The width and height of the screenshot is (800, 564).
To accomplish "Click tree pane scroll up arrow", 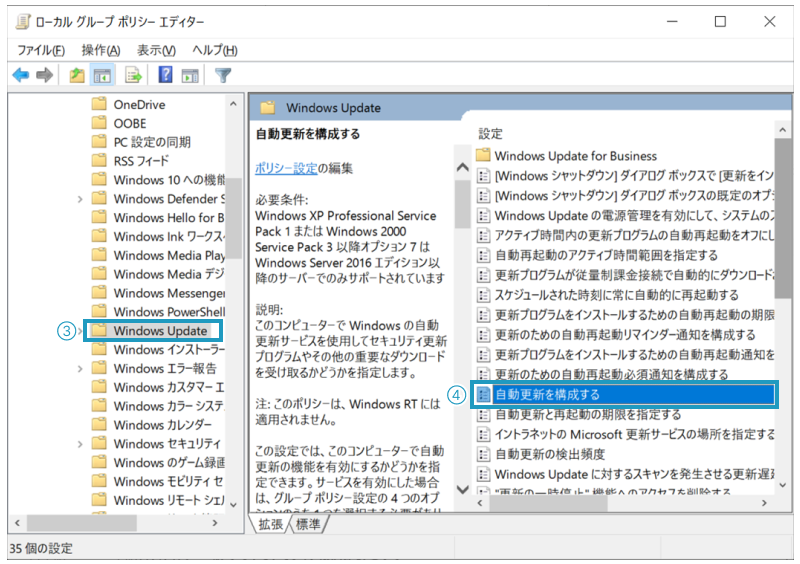I will (x=233, y=104).
